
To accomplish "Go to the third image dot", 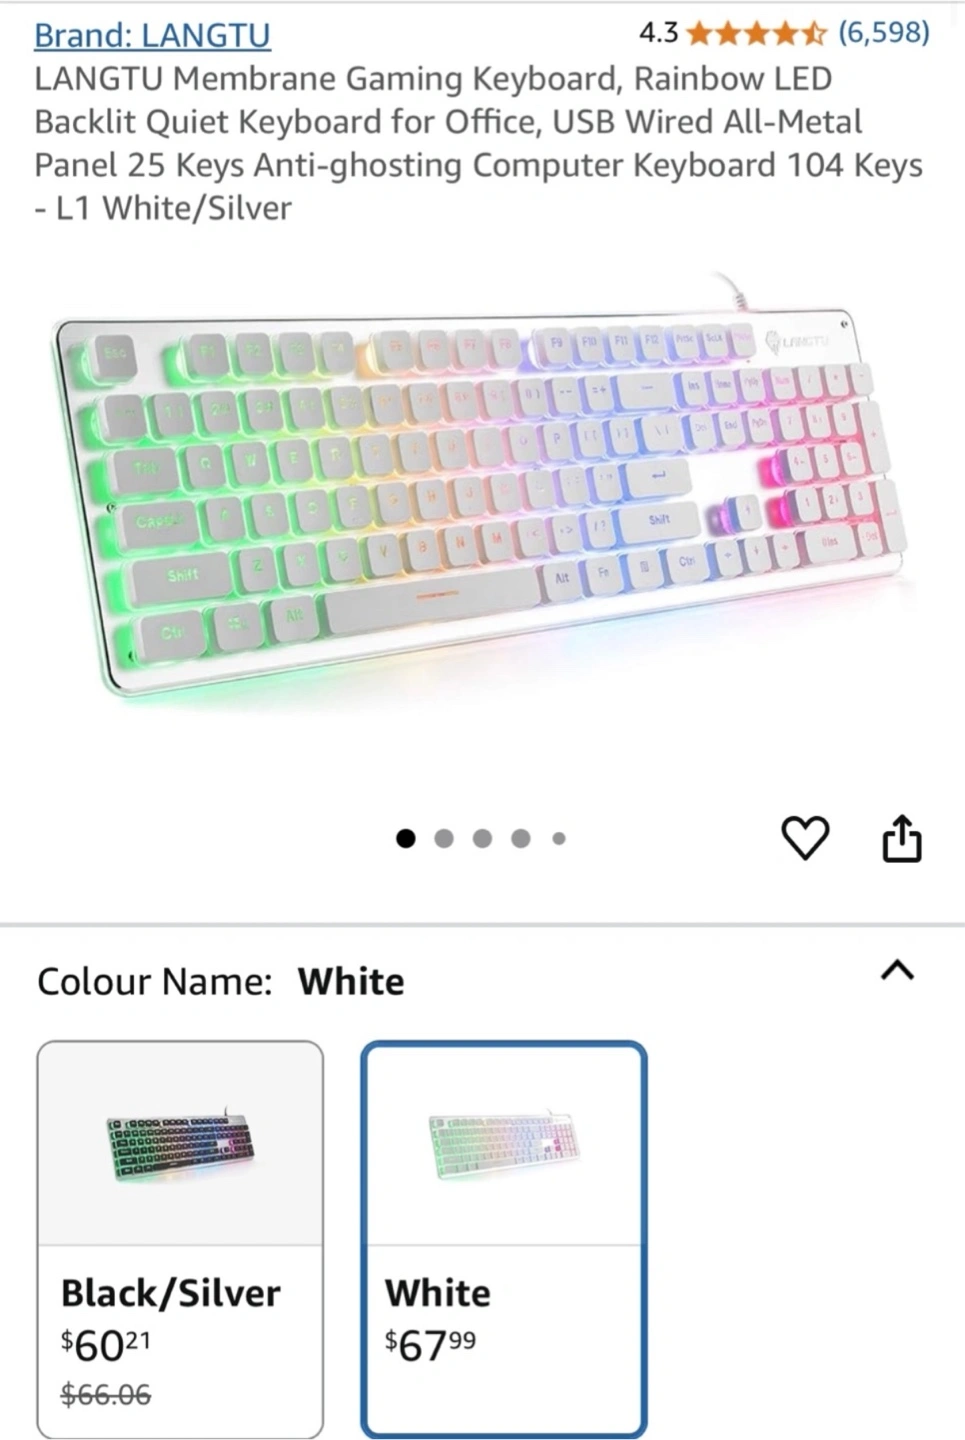I will (482, 838).
